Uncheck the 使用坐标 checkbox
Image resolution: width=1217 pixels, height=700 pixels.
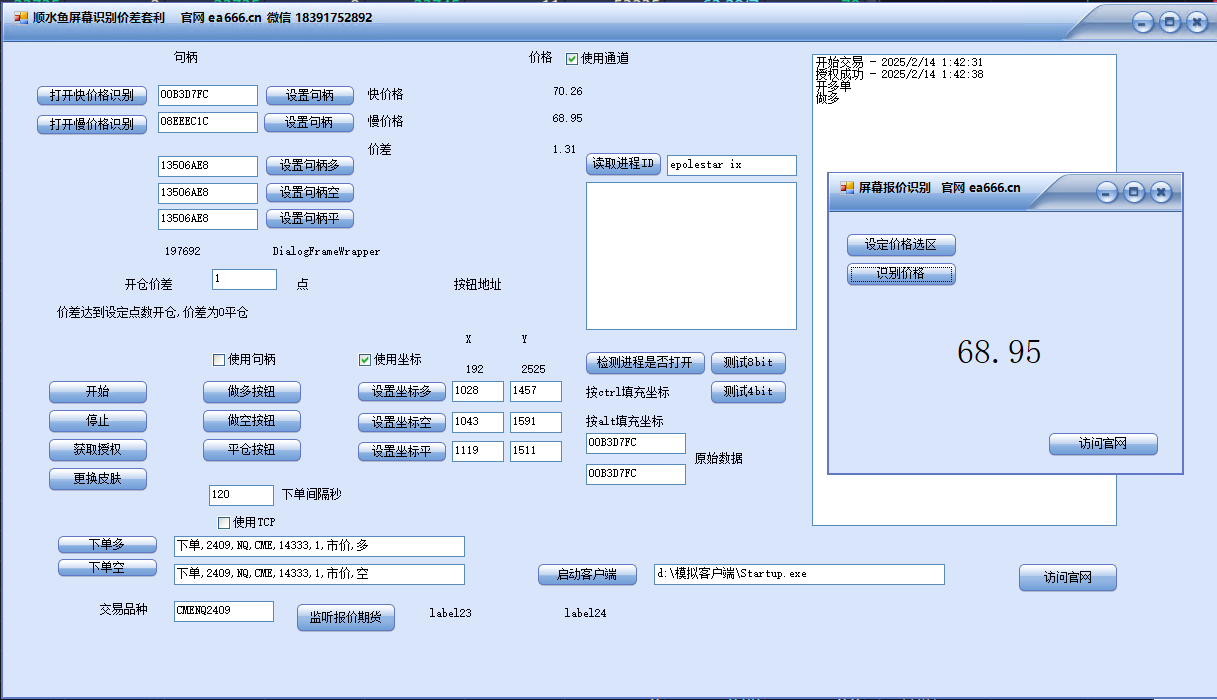365,360
